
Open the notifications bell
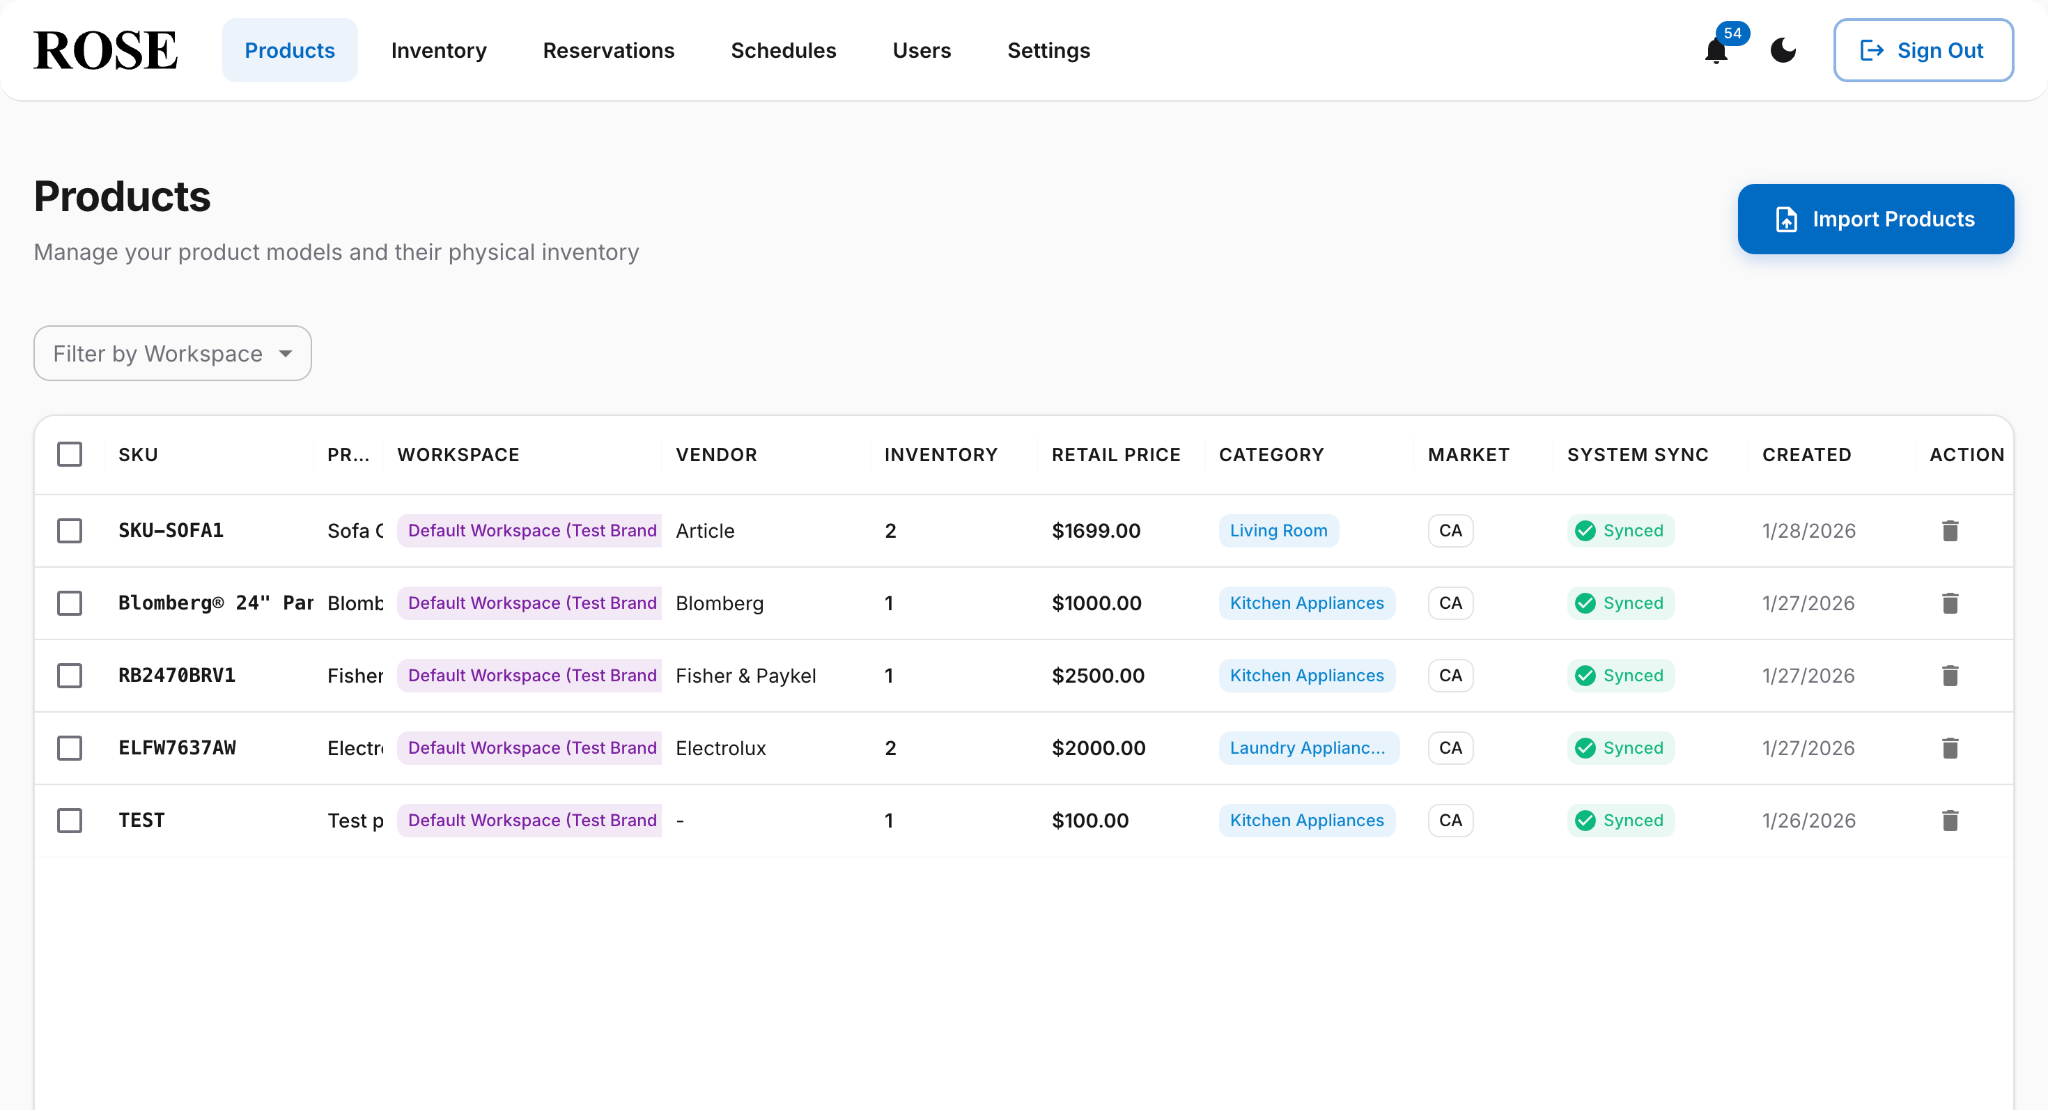click(x=1714, y=50)
